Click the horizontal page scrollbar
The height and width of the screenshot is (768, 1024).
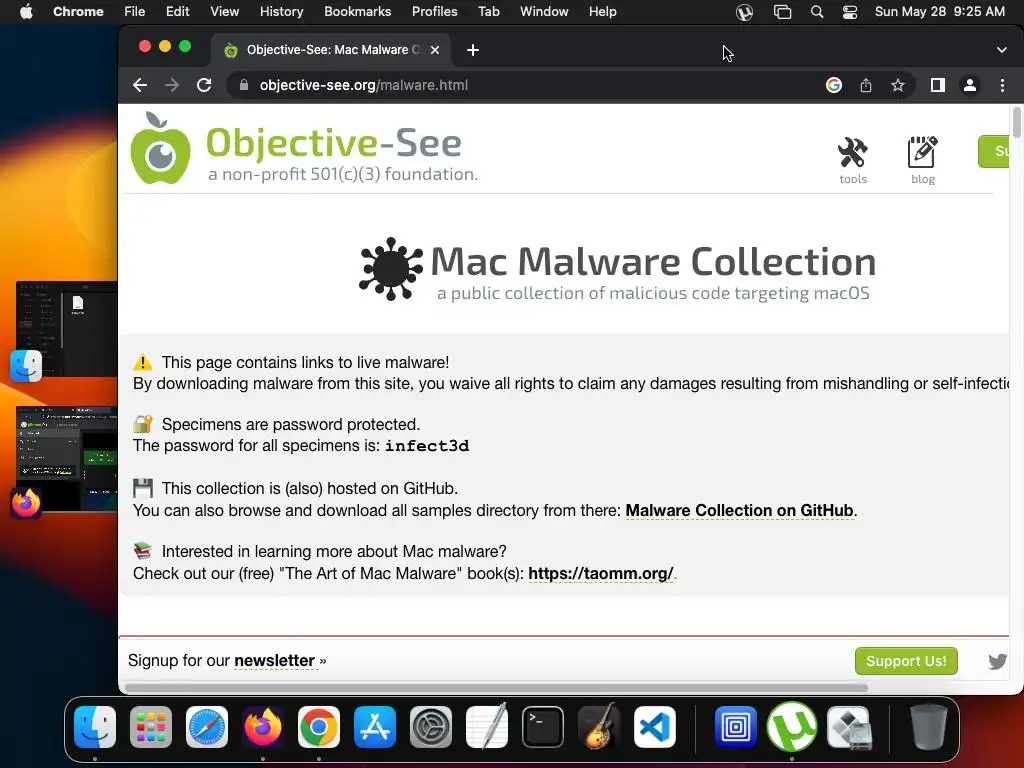(x=496, y=688)
